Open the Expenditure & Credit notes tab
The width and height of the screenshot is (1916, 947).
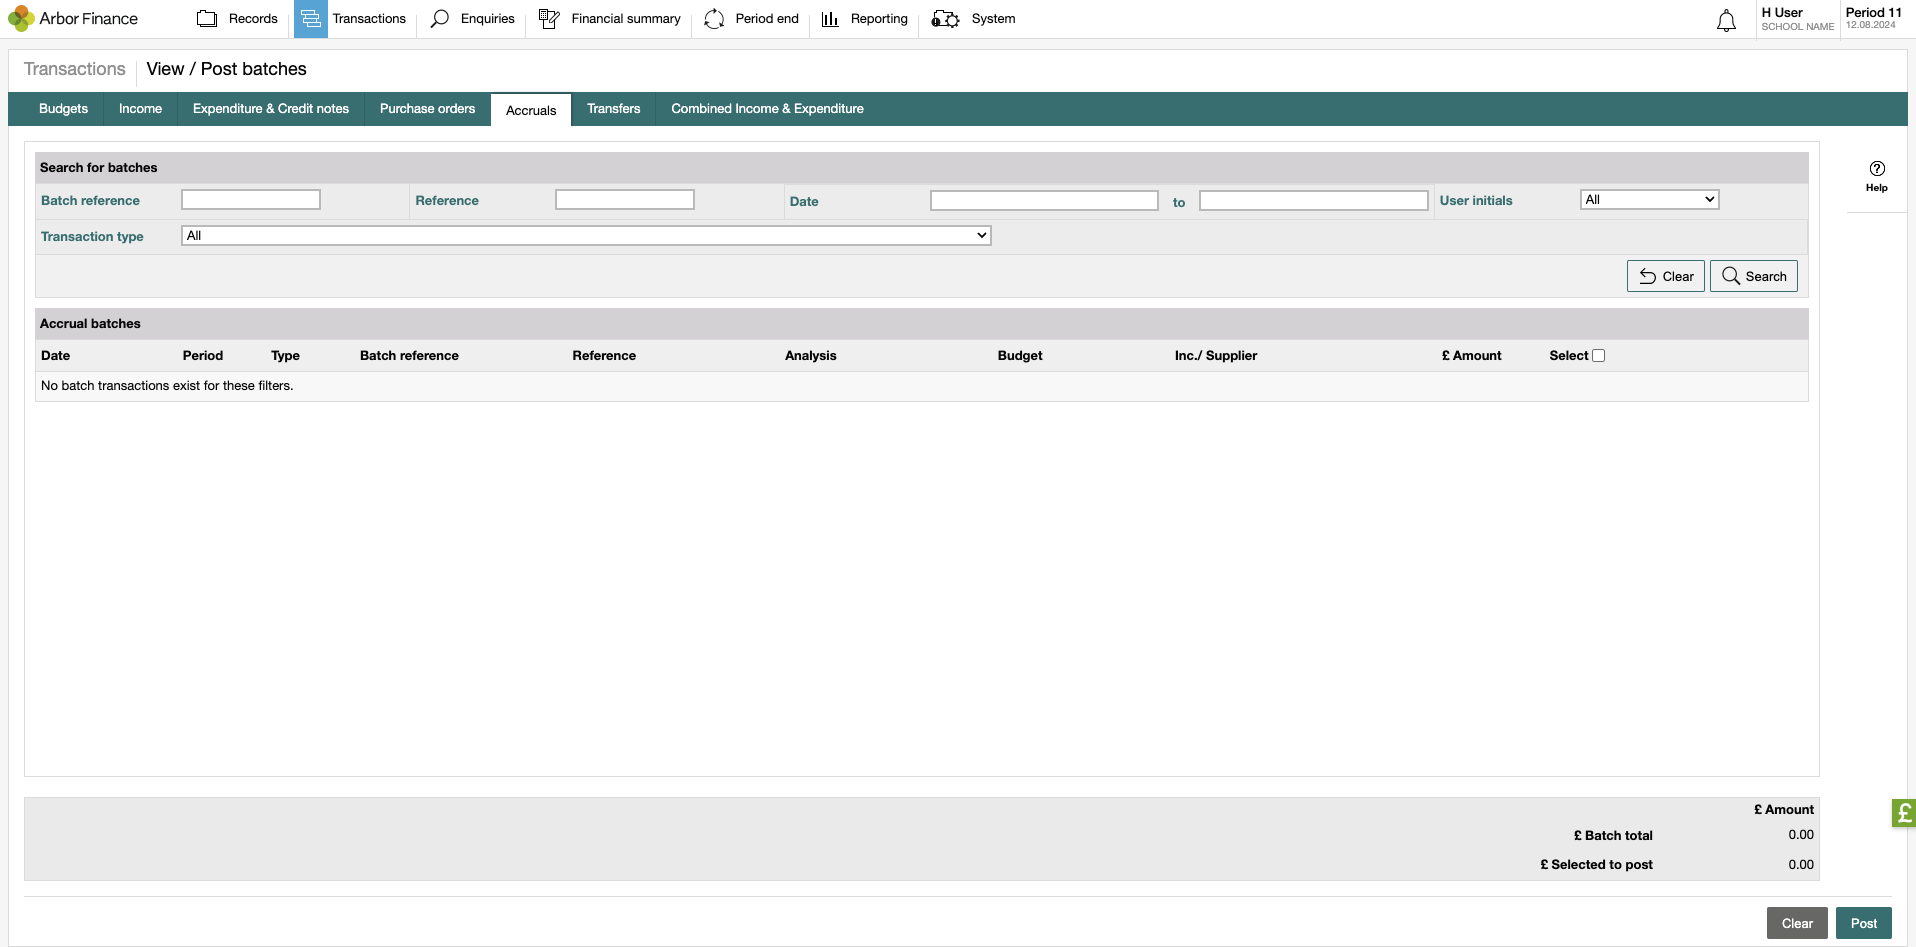(271, 109)
